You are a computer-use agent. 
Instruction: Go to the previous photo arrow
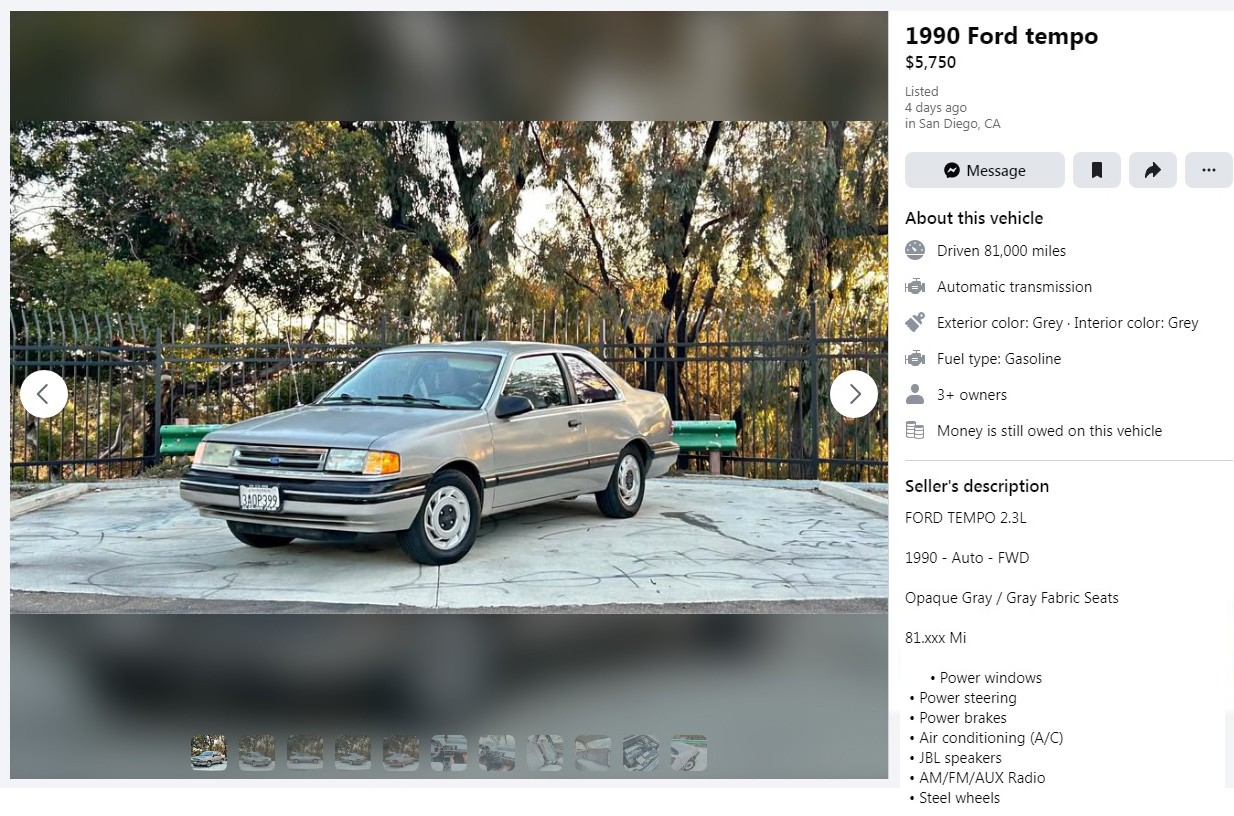44,394
